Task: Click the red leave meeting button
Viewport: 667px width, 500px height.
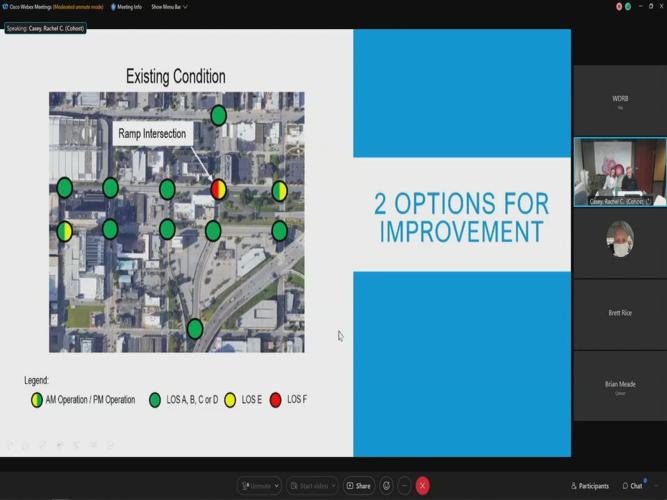Action: [x=422, y=486]
